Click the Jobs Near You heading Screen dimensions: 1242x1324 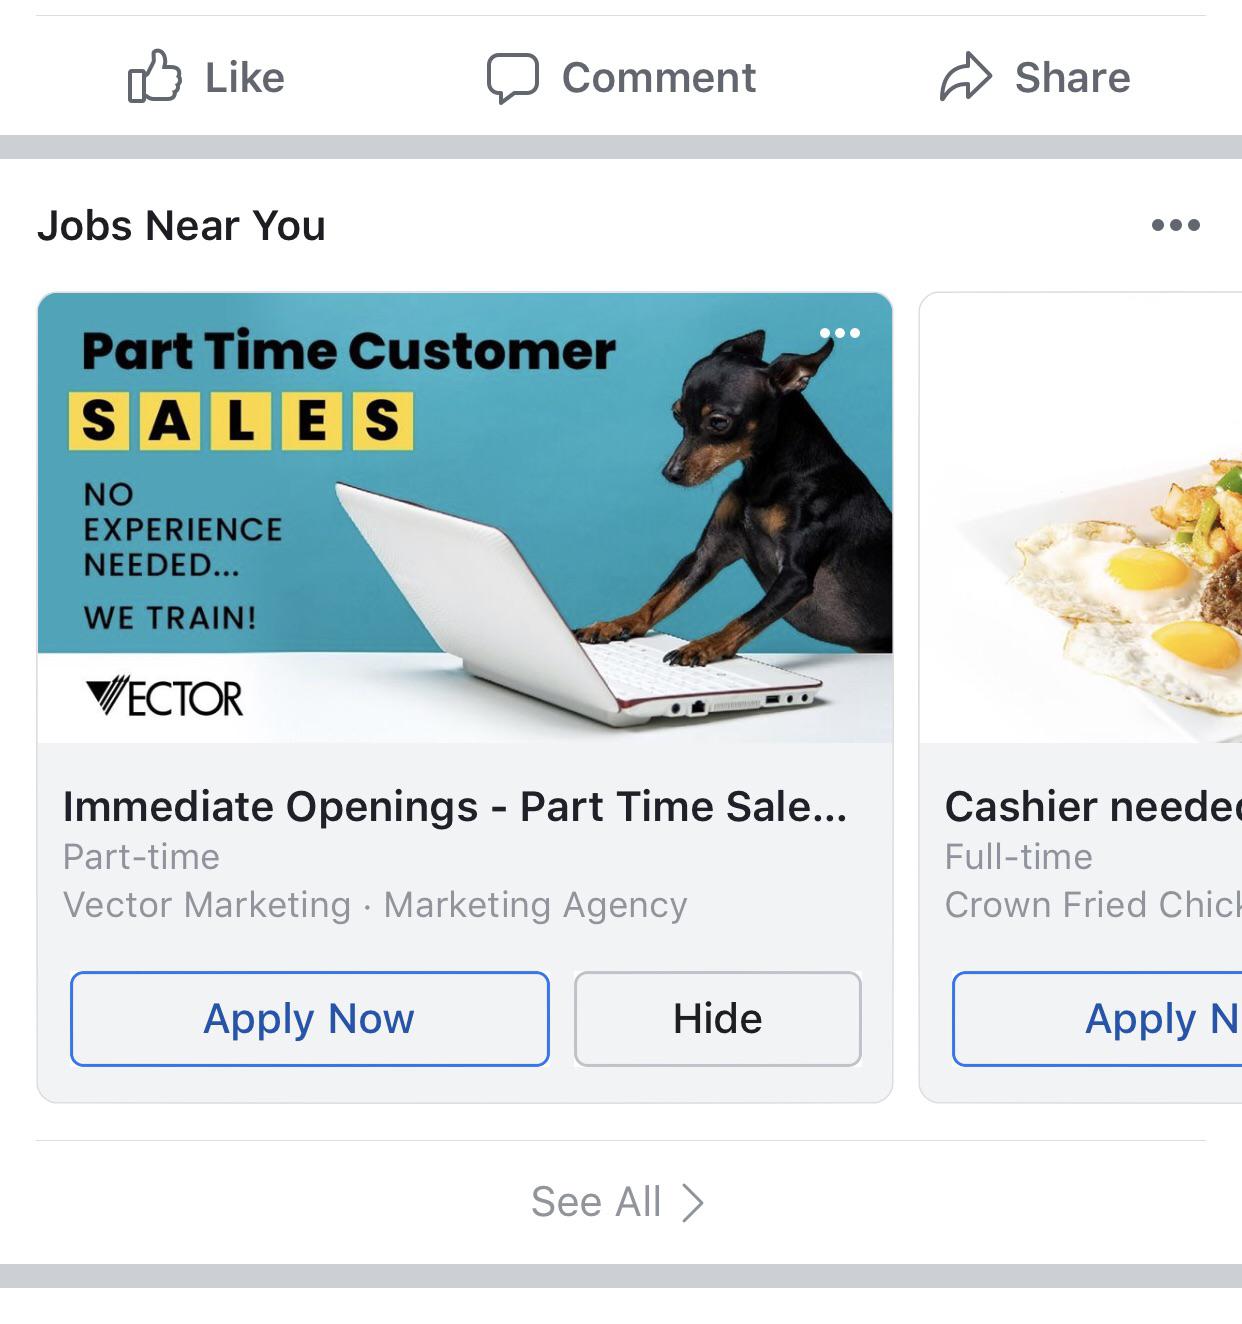(181, 225)
